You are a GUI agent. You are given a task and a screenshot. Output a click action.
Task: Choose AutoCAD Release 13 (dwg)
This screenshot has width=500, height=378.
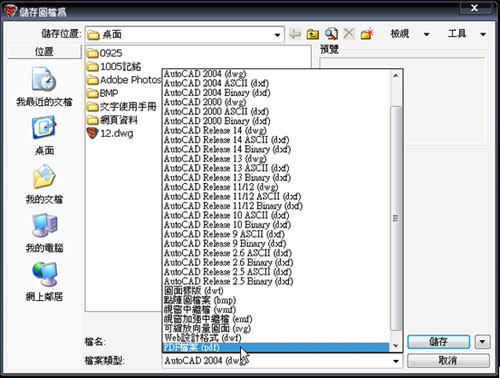[276, 158]
